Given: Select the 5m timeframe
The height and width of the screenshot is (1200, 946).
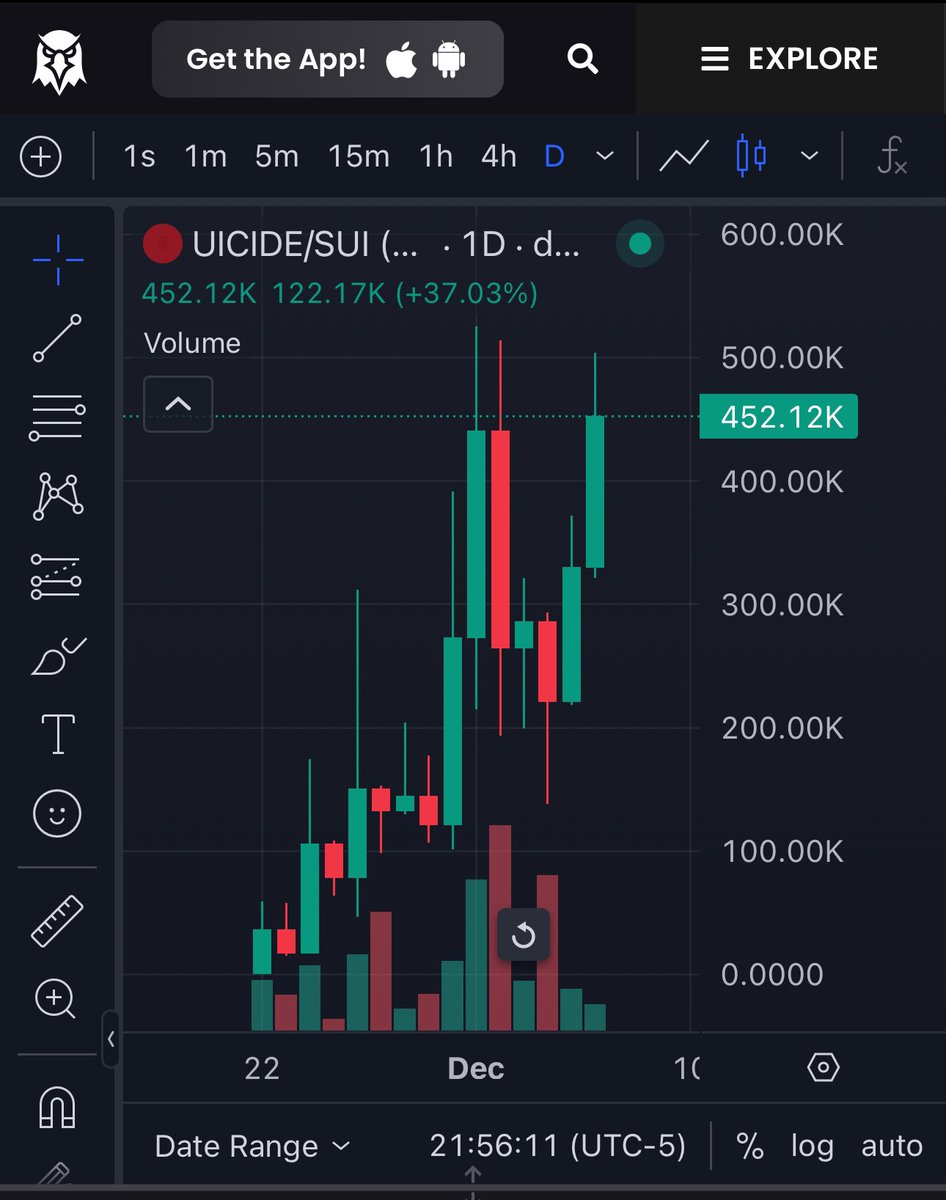Looking at the screenshot, I should click(277, 157).
